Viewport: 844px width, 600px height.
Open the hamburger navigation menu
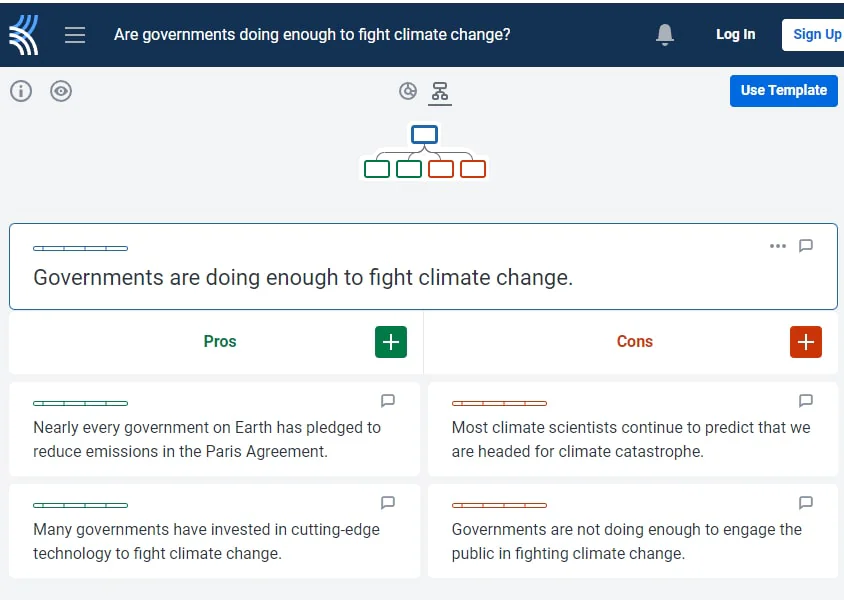[x=75, y=34]
